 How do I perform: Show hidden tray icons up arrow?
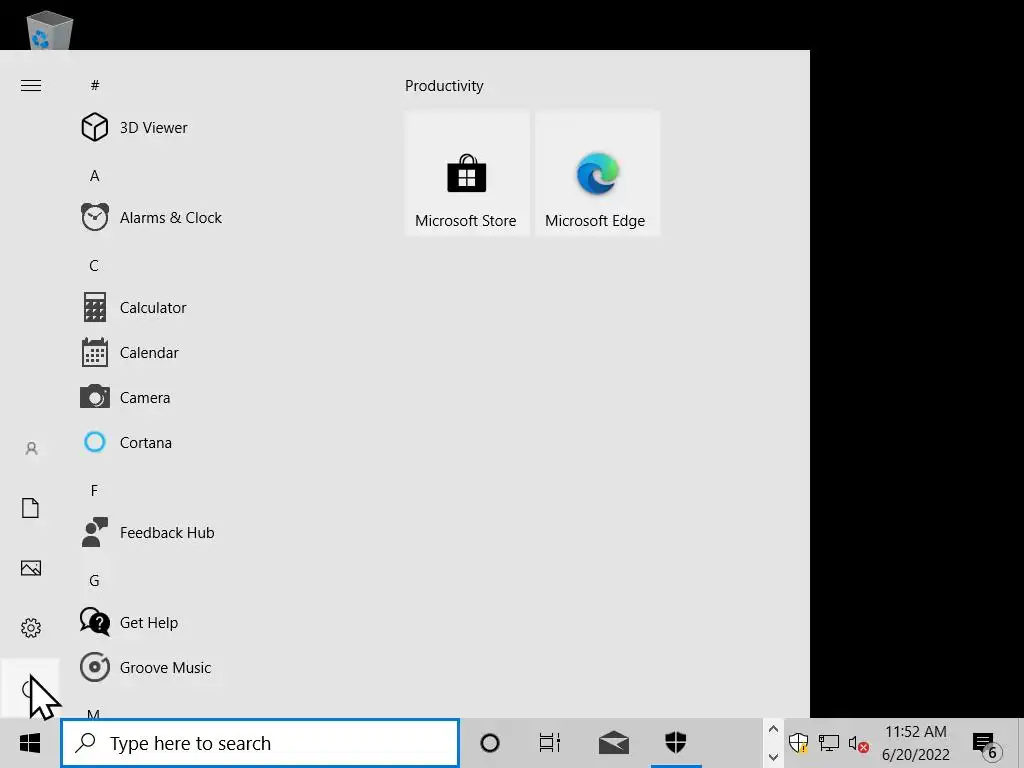[773, 729]
